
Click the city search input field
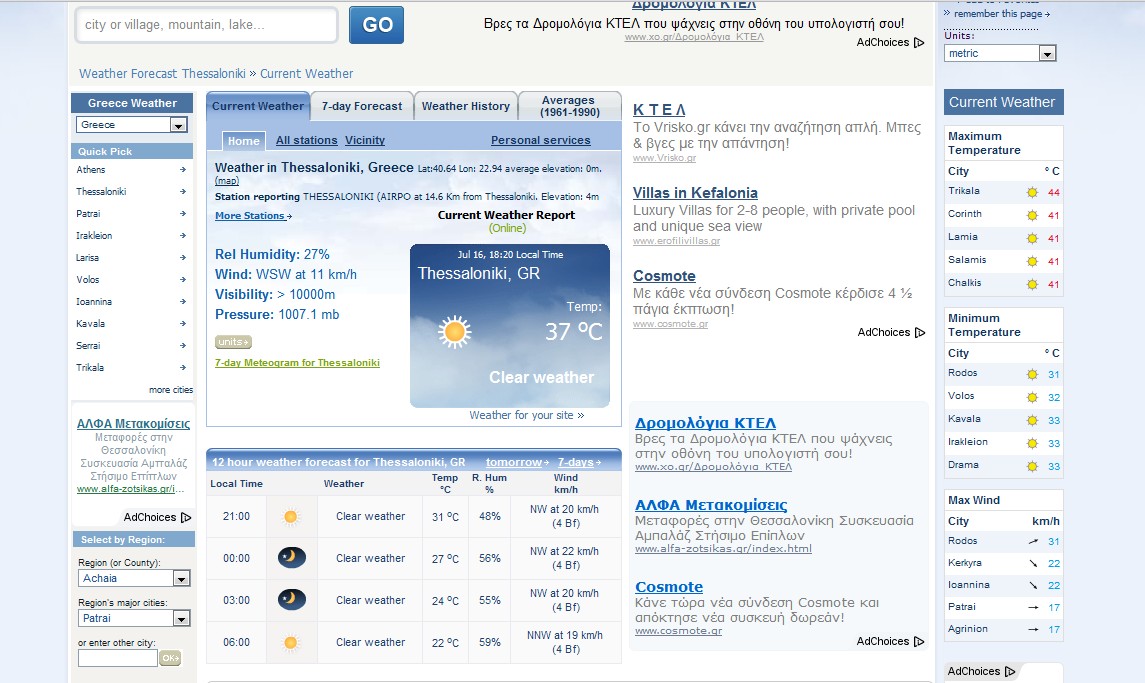[x=207, y=25]
